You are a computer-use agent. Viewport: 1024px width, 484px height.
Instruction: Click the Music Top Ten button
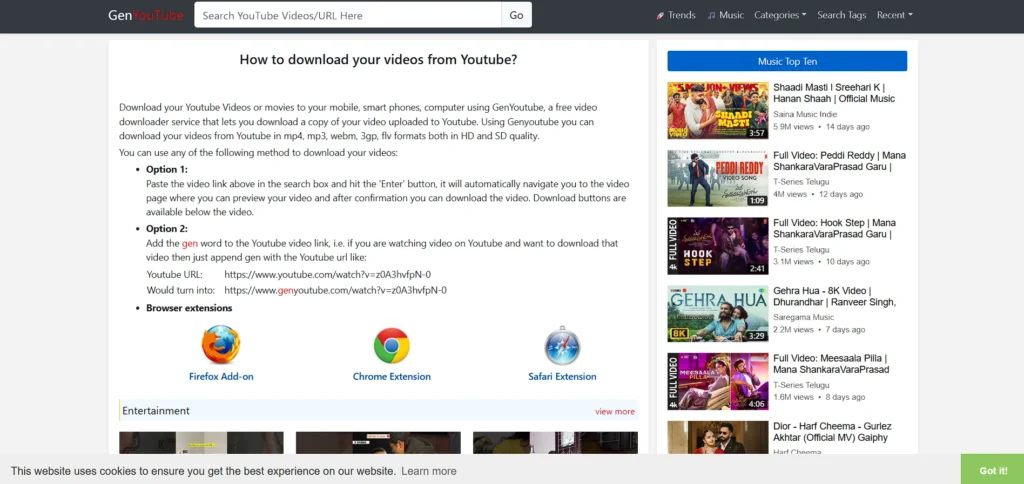tap(787, 61)
